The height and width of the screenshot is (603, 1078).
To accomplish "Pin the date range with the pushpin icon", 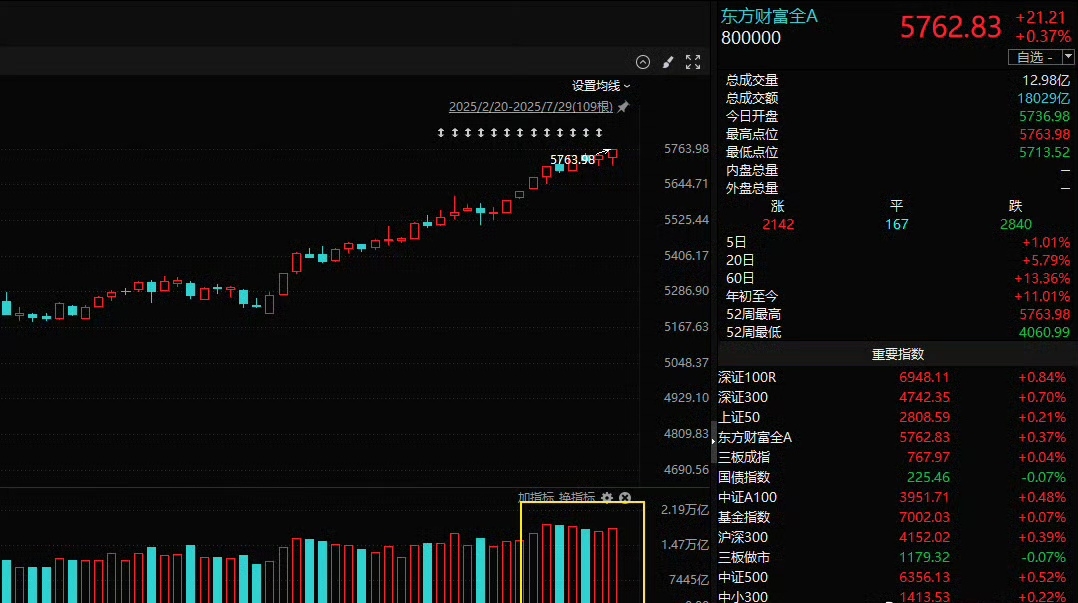I will point(623,107).
